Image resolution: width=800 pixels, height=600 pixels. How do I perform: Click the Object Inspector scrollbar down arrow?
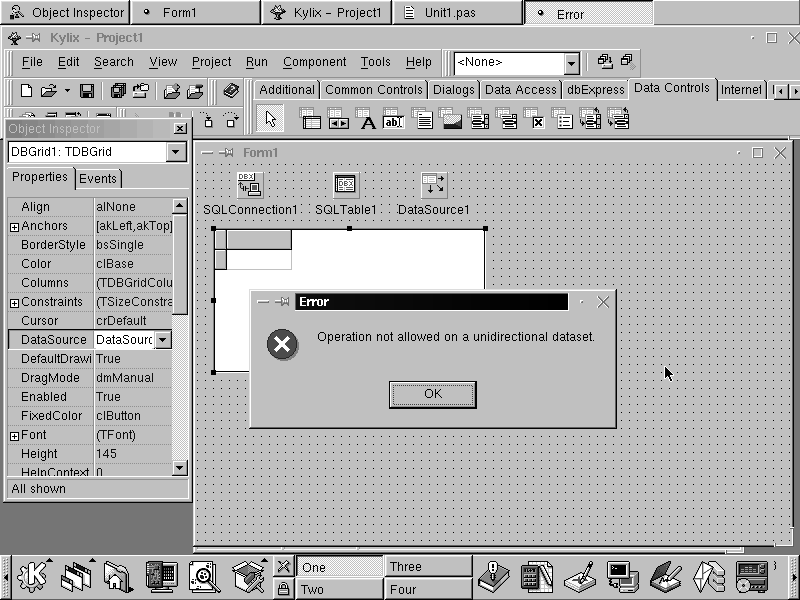[180, 467]
